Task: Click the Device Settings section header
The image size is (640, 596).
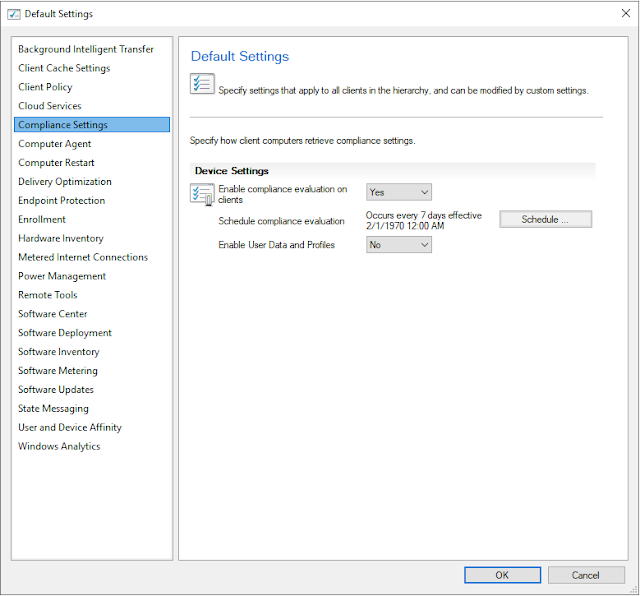Action: pyautogui.click(x=392, y=171)
